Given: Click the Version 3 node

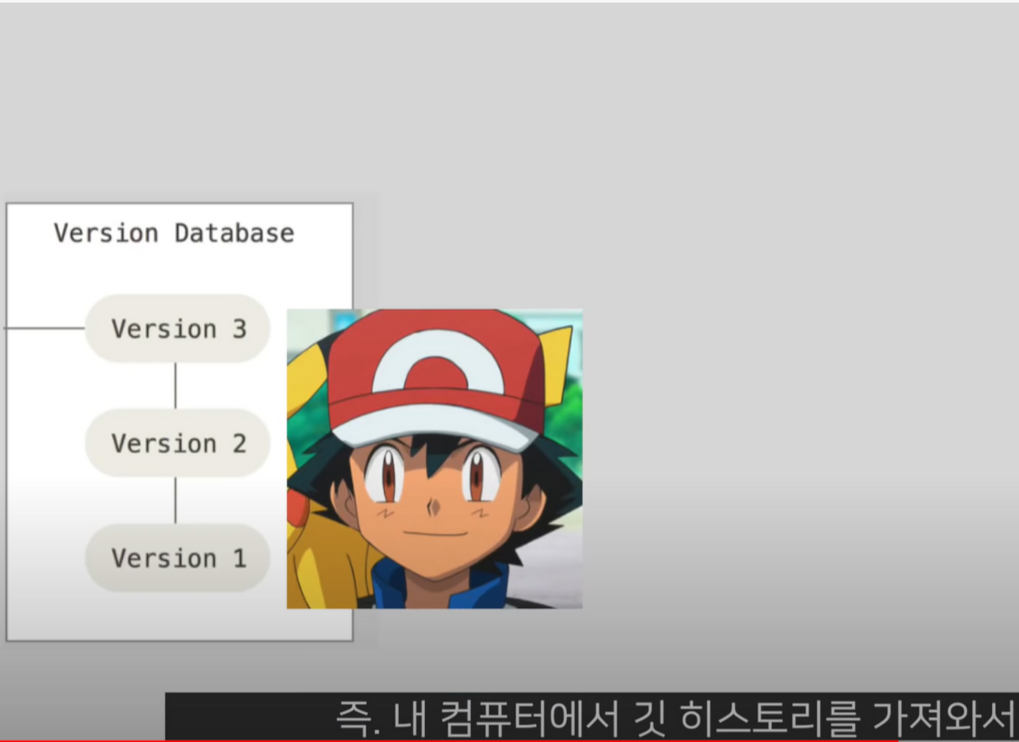Looking at the screenshot, I should click(x=177, y=328).
